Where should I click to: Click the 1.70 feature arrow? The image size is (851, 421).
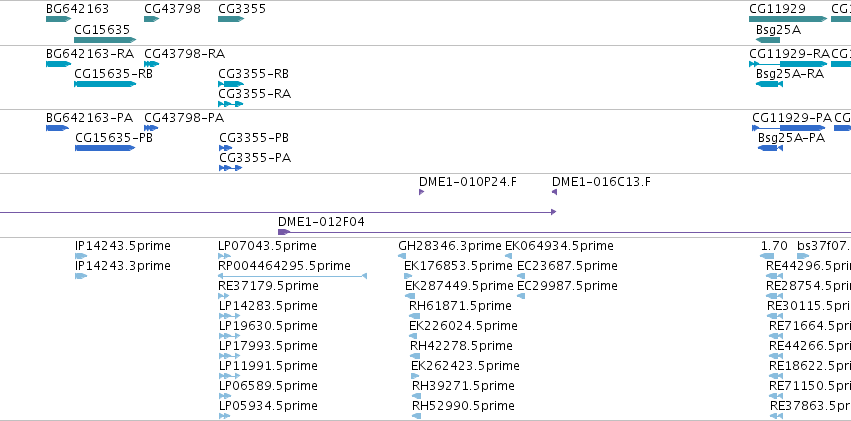point(767,256)
